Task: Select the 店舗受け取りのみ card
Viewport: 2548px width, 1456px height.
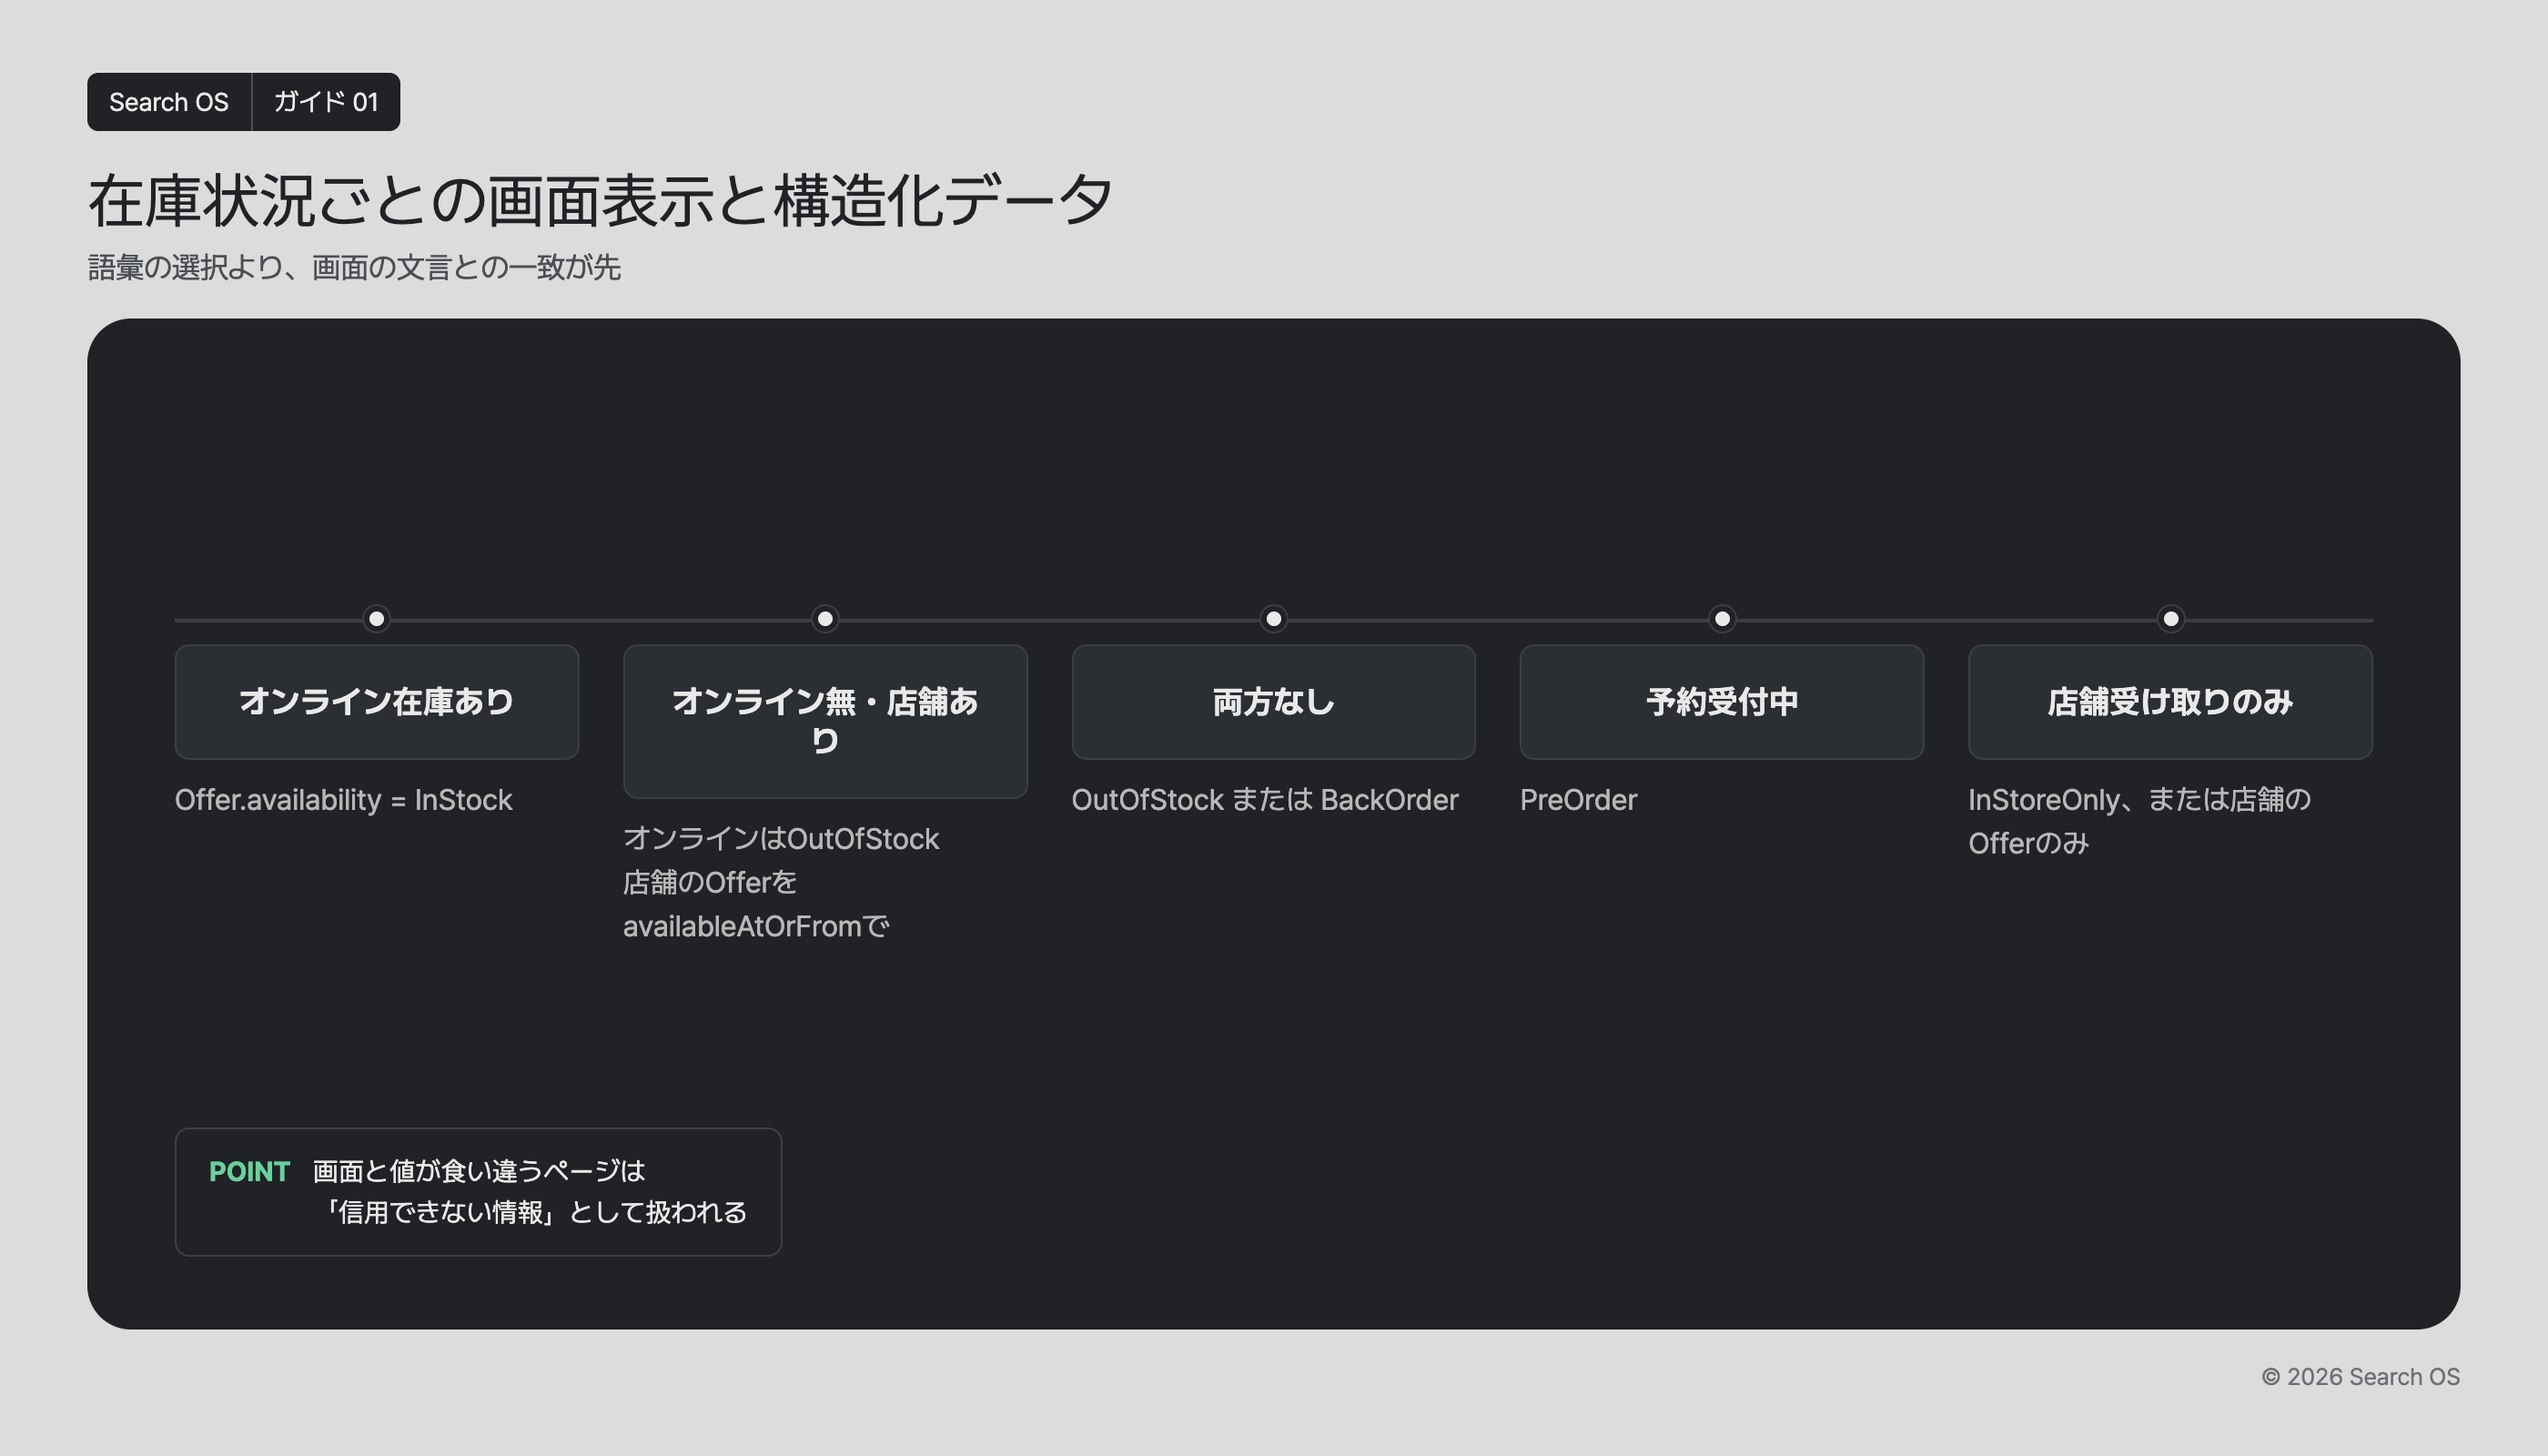Action: pos(2170,702)
